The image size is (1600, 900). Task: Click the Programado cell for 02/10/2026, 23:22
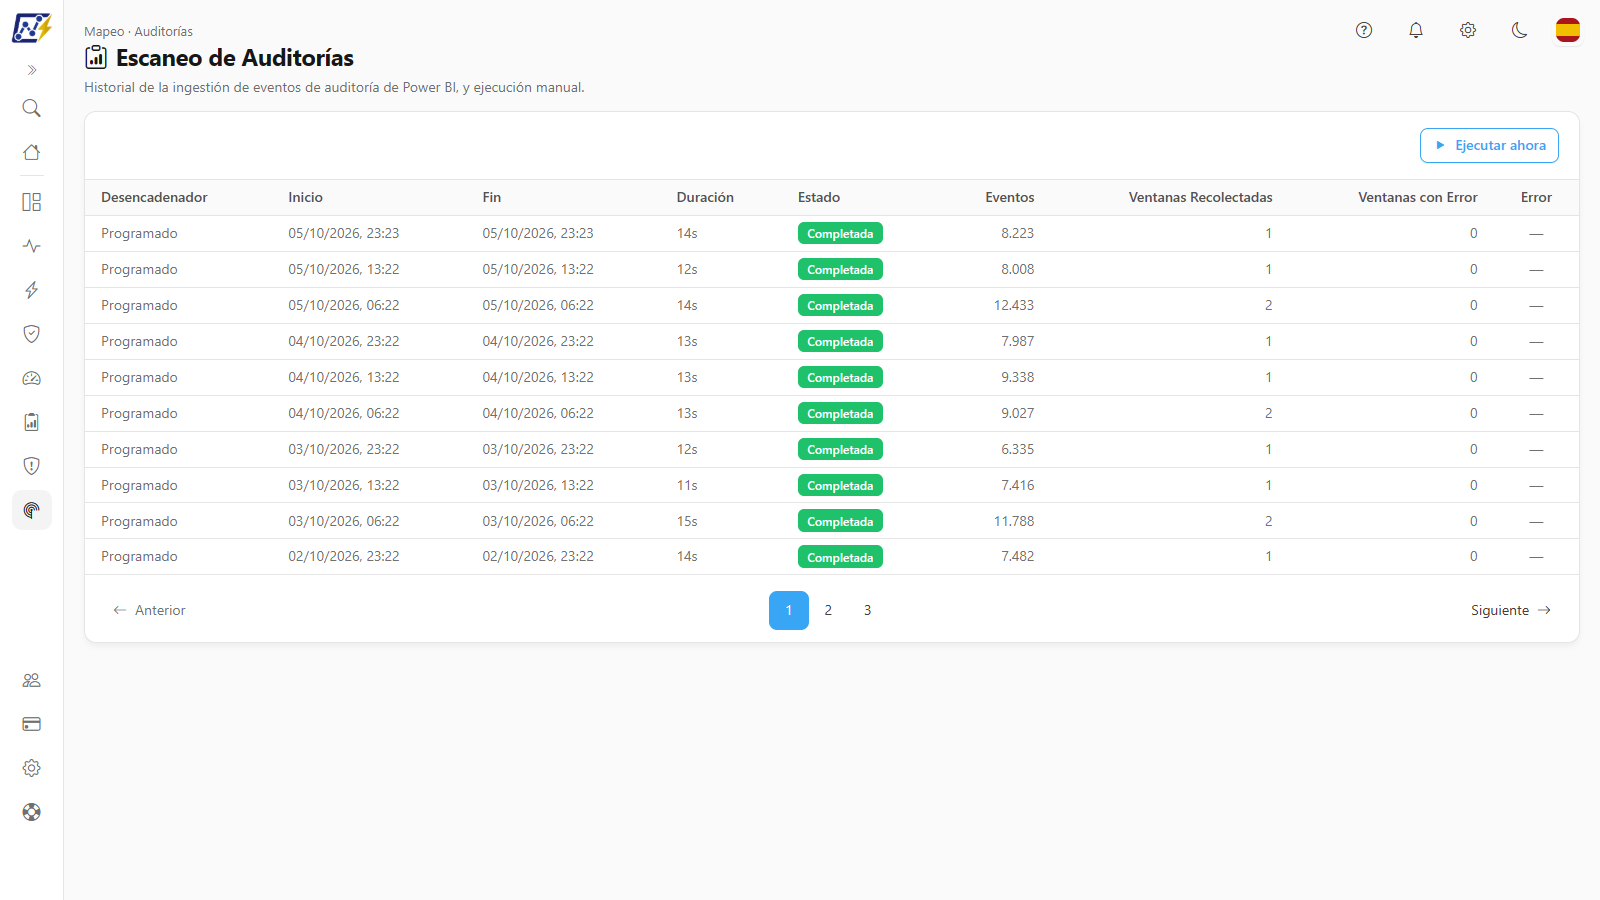[139, 556]
